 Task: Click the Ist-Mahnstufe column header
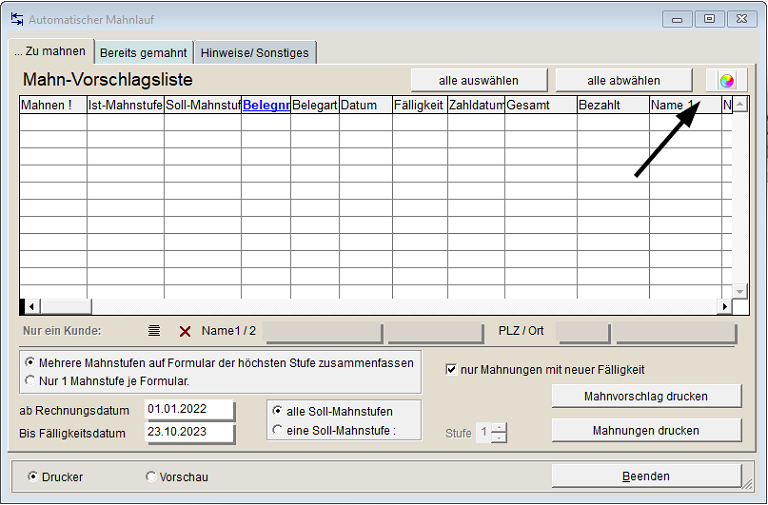[125, 105]
